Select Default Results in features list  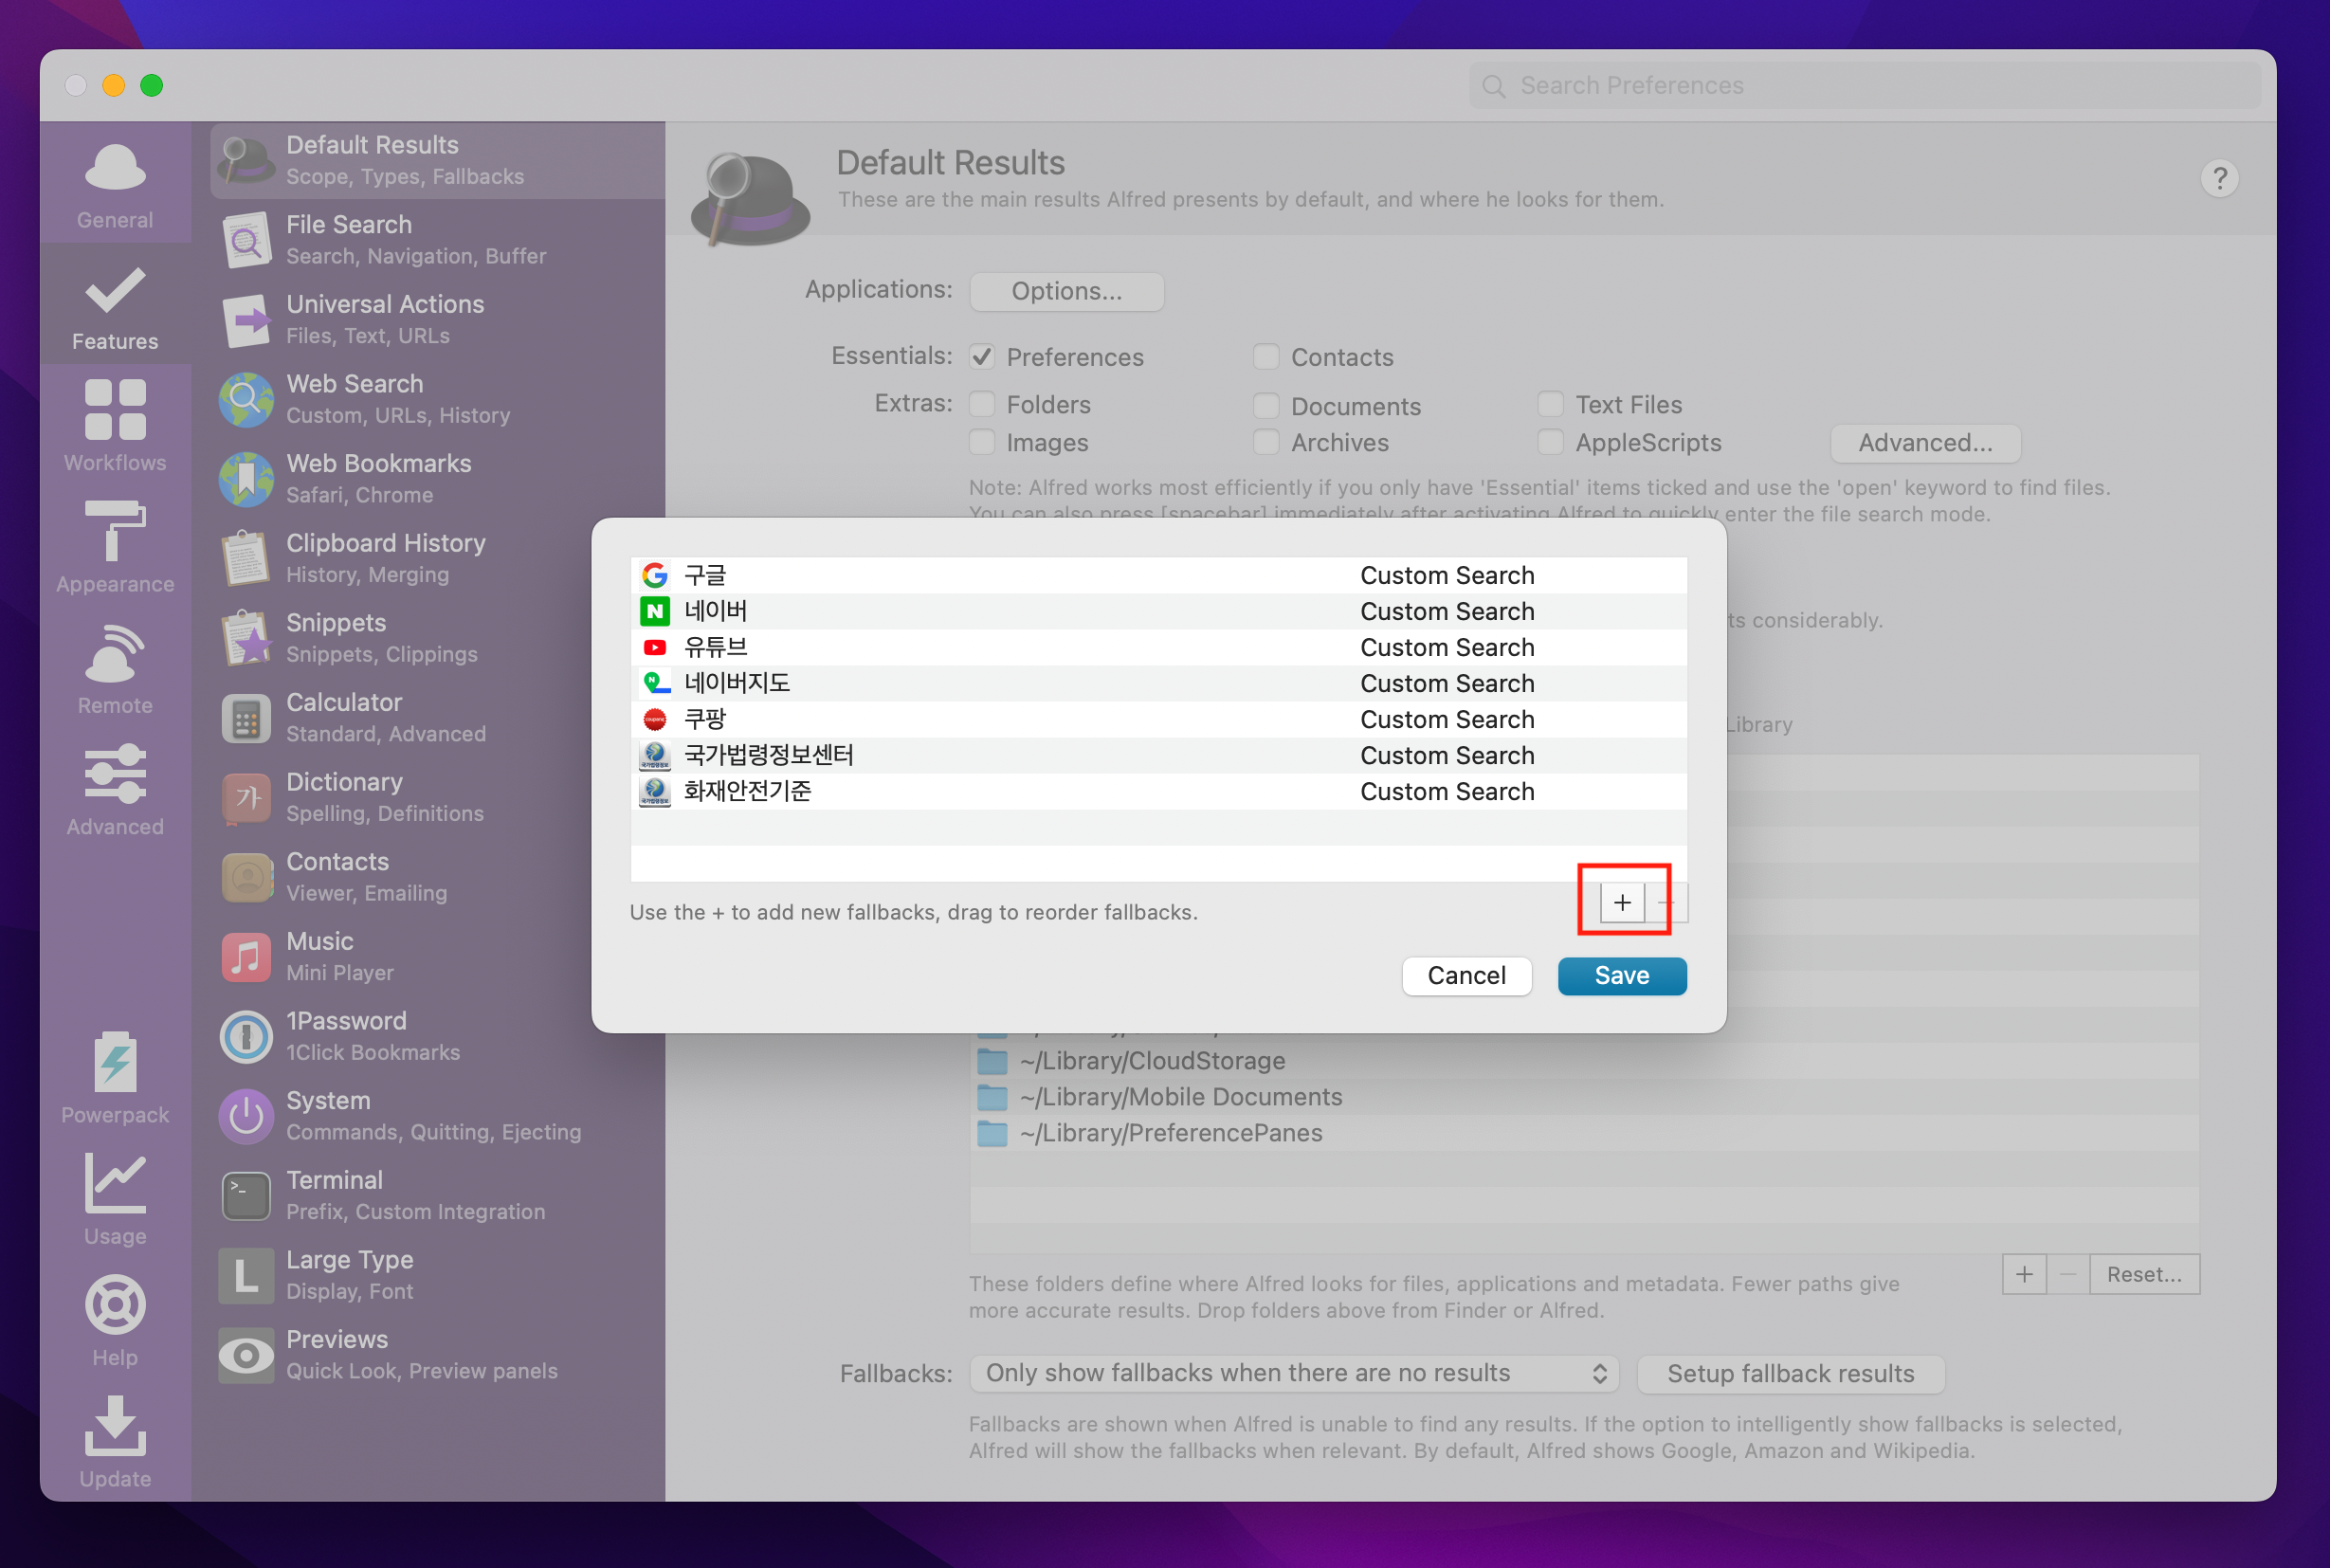pos(438,160)
